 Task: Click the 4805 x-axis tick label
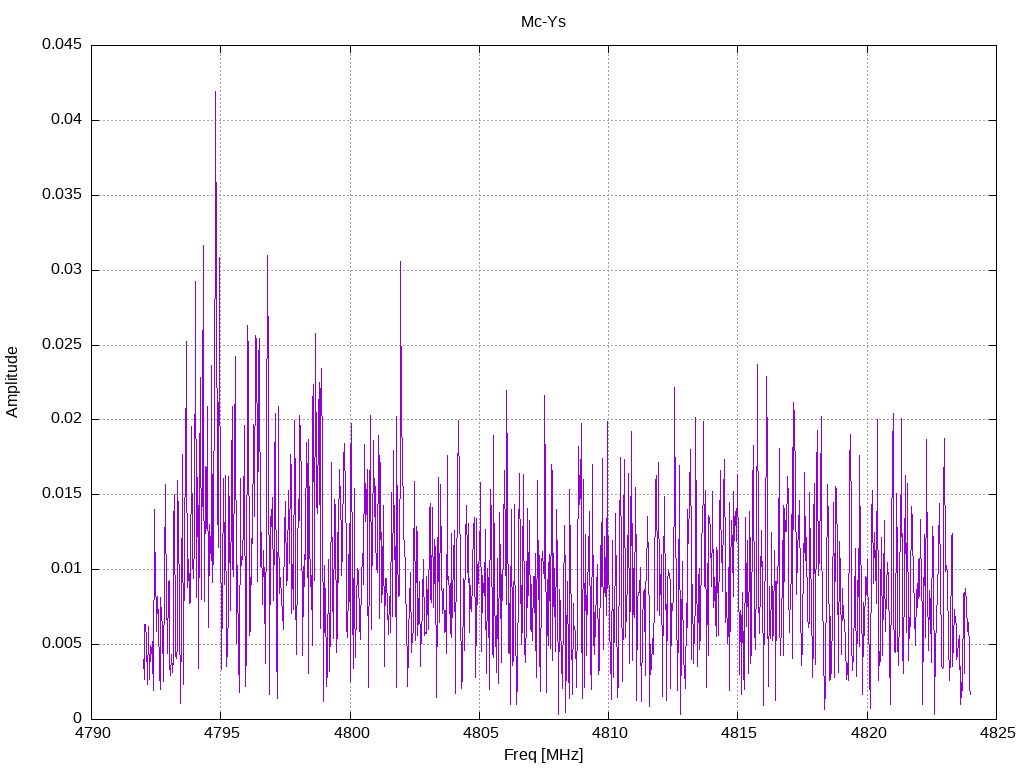(x=479, y=734)
